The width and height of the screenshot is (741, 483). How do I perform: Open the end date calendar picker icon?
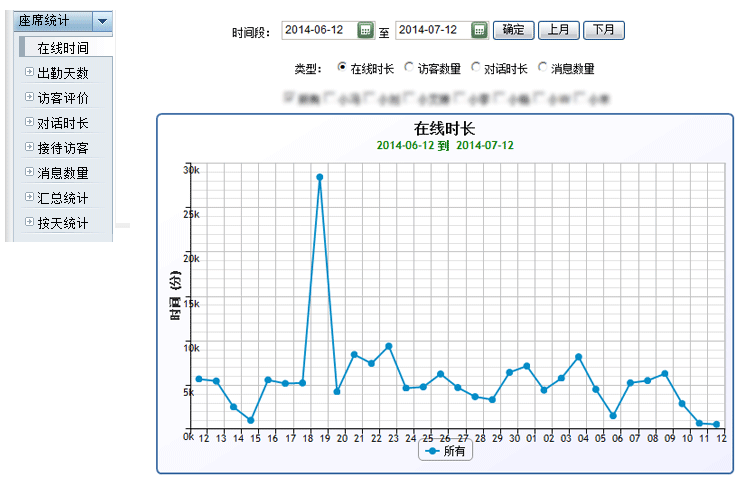pyautogui.click(x=479, y=30)
